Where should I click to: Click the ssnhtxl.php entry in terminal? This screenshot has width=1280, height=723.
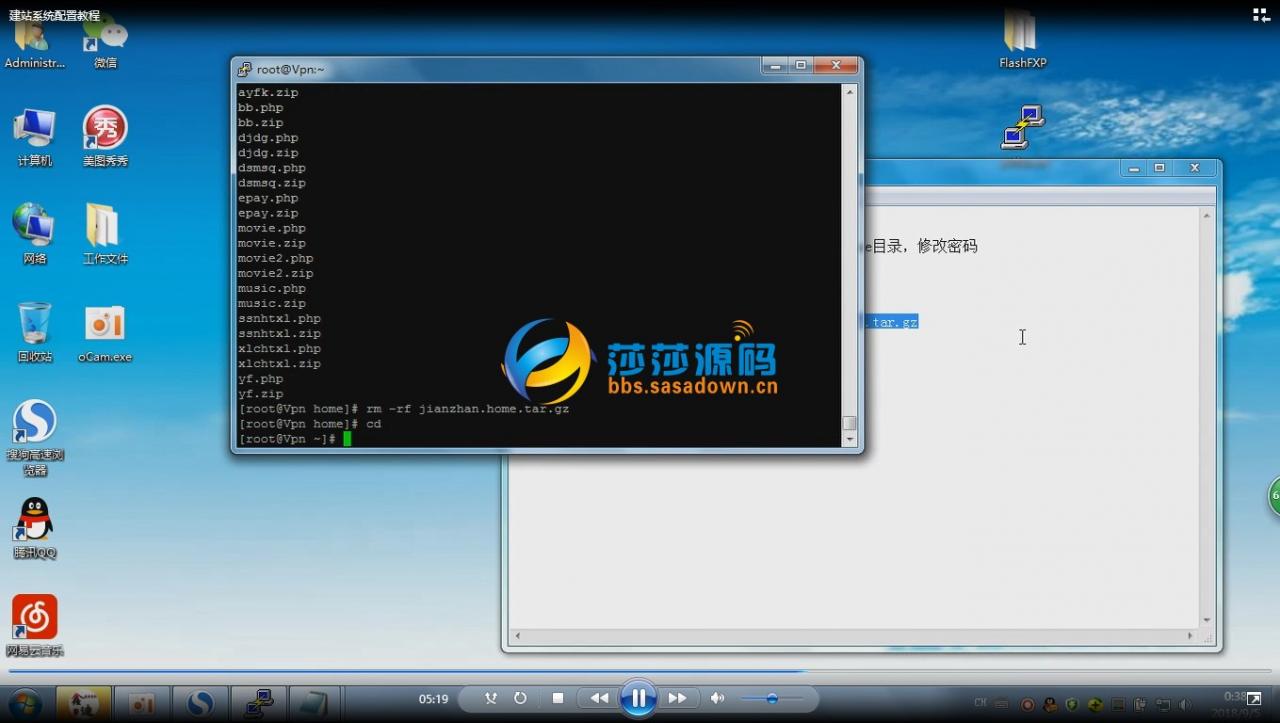coord(279,318)
